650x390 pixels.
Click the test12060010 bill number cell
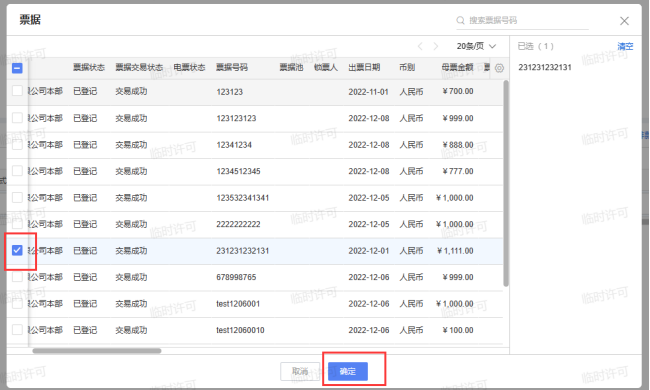(x=240, y=330)
